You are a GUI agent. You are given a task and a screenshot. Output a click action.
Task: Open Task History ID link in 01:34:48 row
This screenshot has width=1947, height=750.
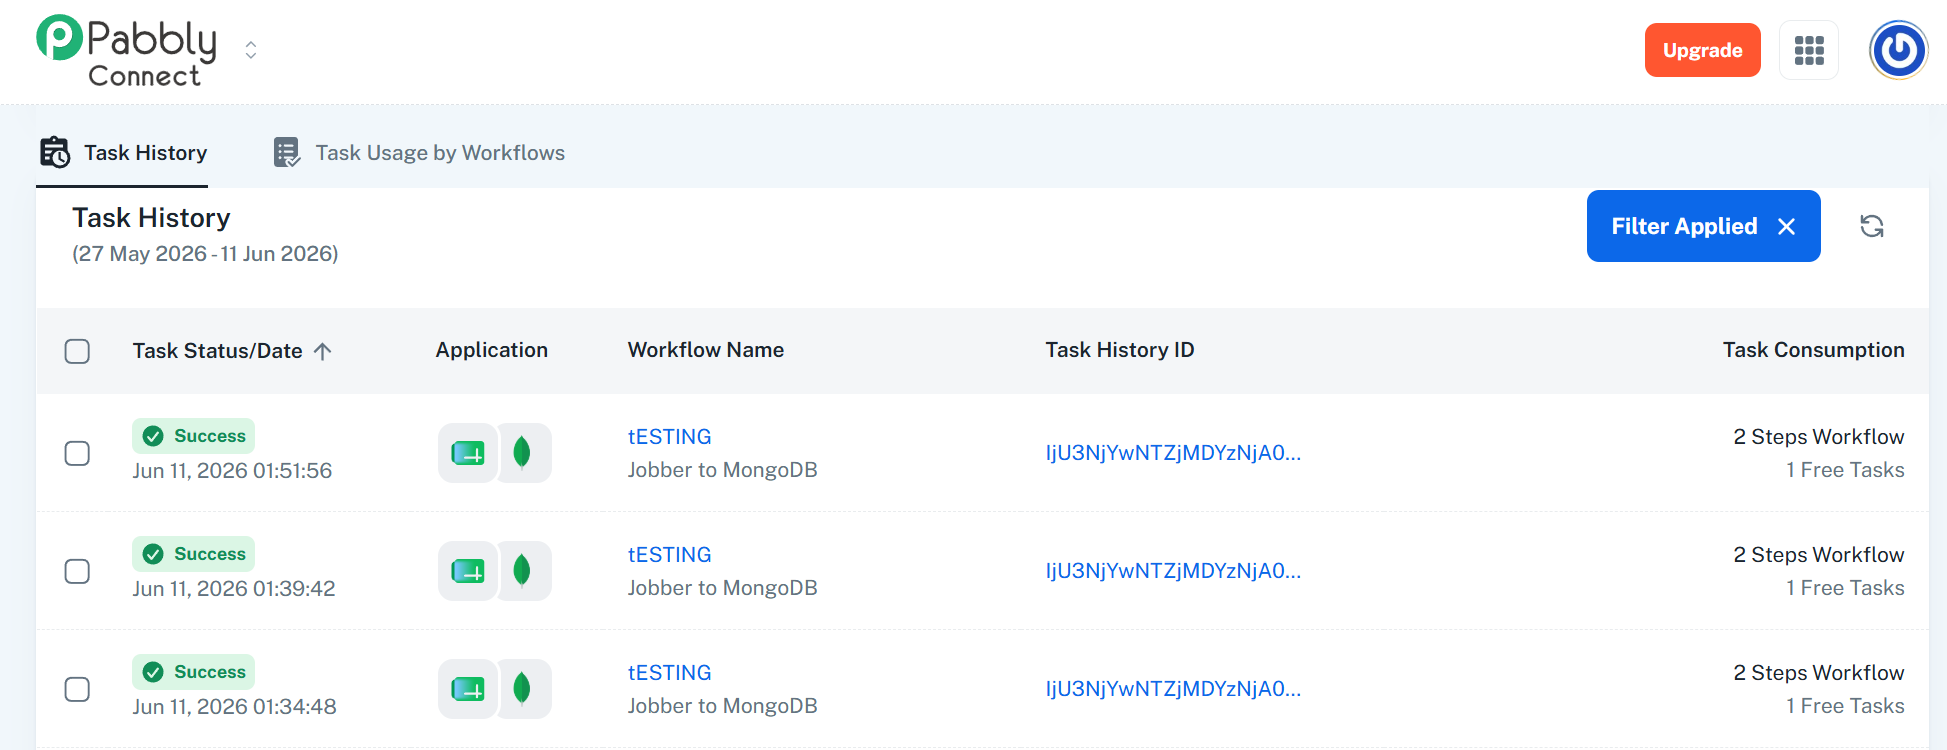pyautogui.click(x=1173, y=689)
